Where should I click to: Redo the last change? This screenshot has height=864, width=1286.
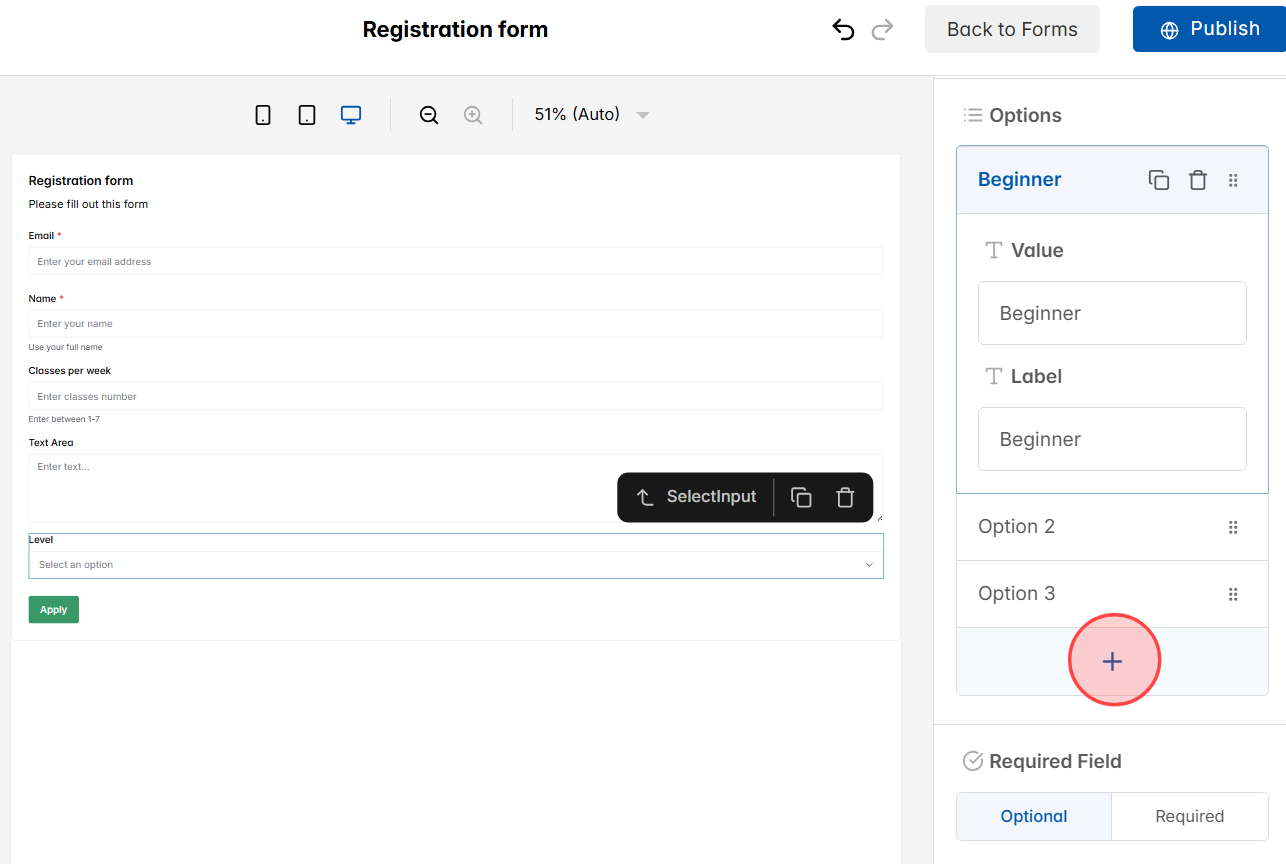882,29
